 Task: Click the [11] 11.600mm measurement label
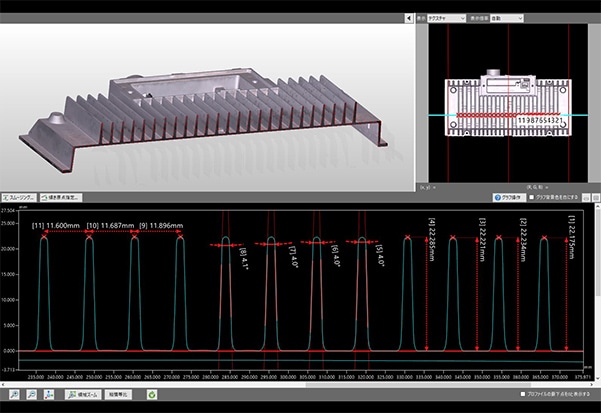point(58,227)
